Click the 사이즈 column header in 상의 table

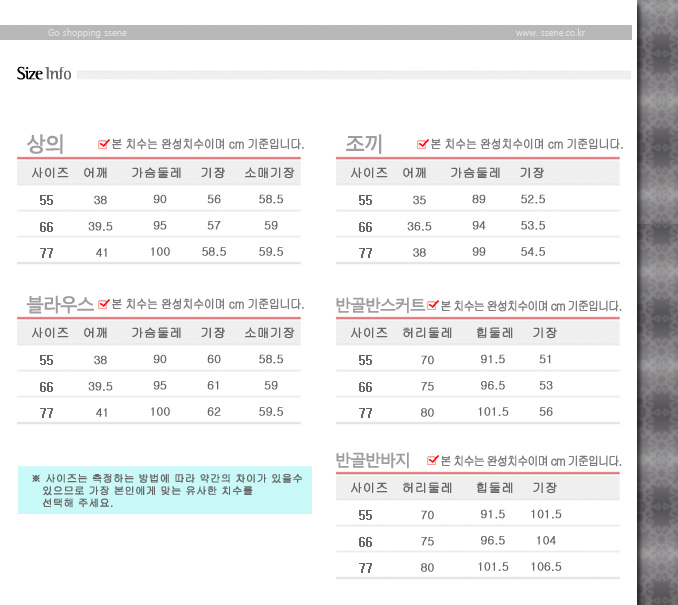point(50,173)
